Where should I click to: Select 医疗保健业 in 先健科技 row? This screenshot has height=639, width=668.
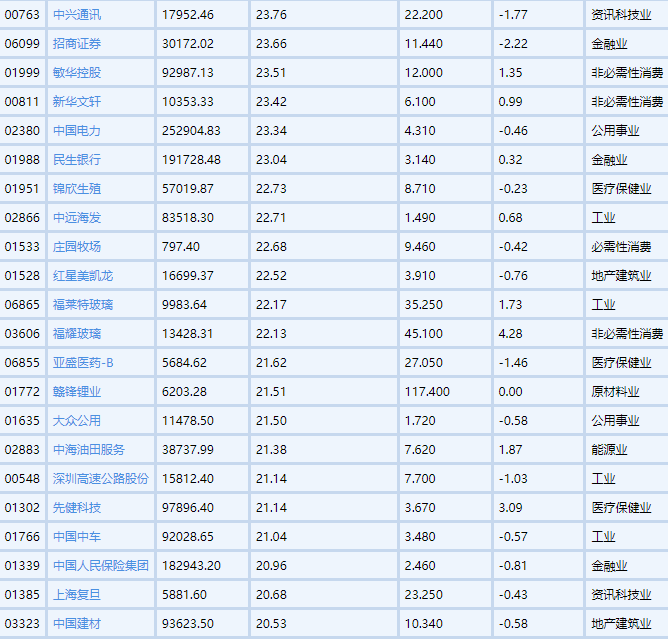(x=622, y=507)
